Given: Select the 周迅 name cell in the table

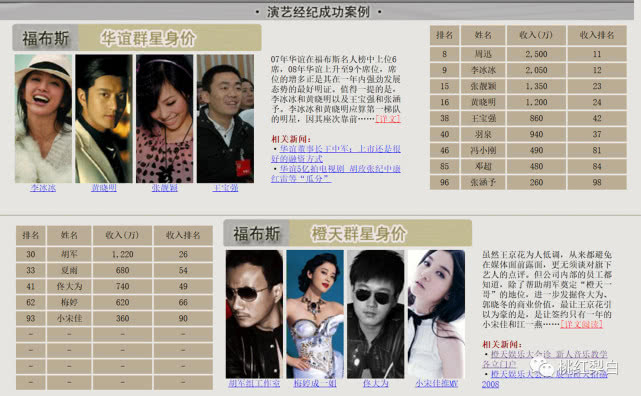Looking at the screenshot, I should tap(483, 54).
